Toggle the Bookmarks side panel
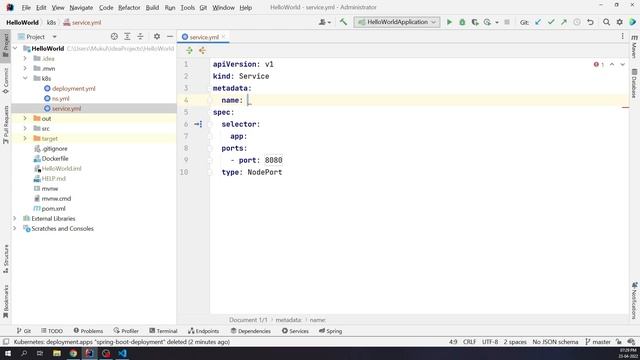The image size is (640, 360). (6, 301)
